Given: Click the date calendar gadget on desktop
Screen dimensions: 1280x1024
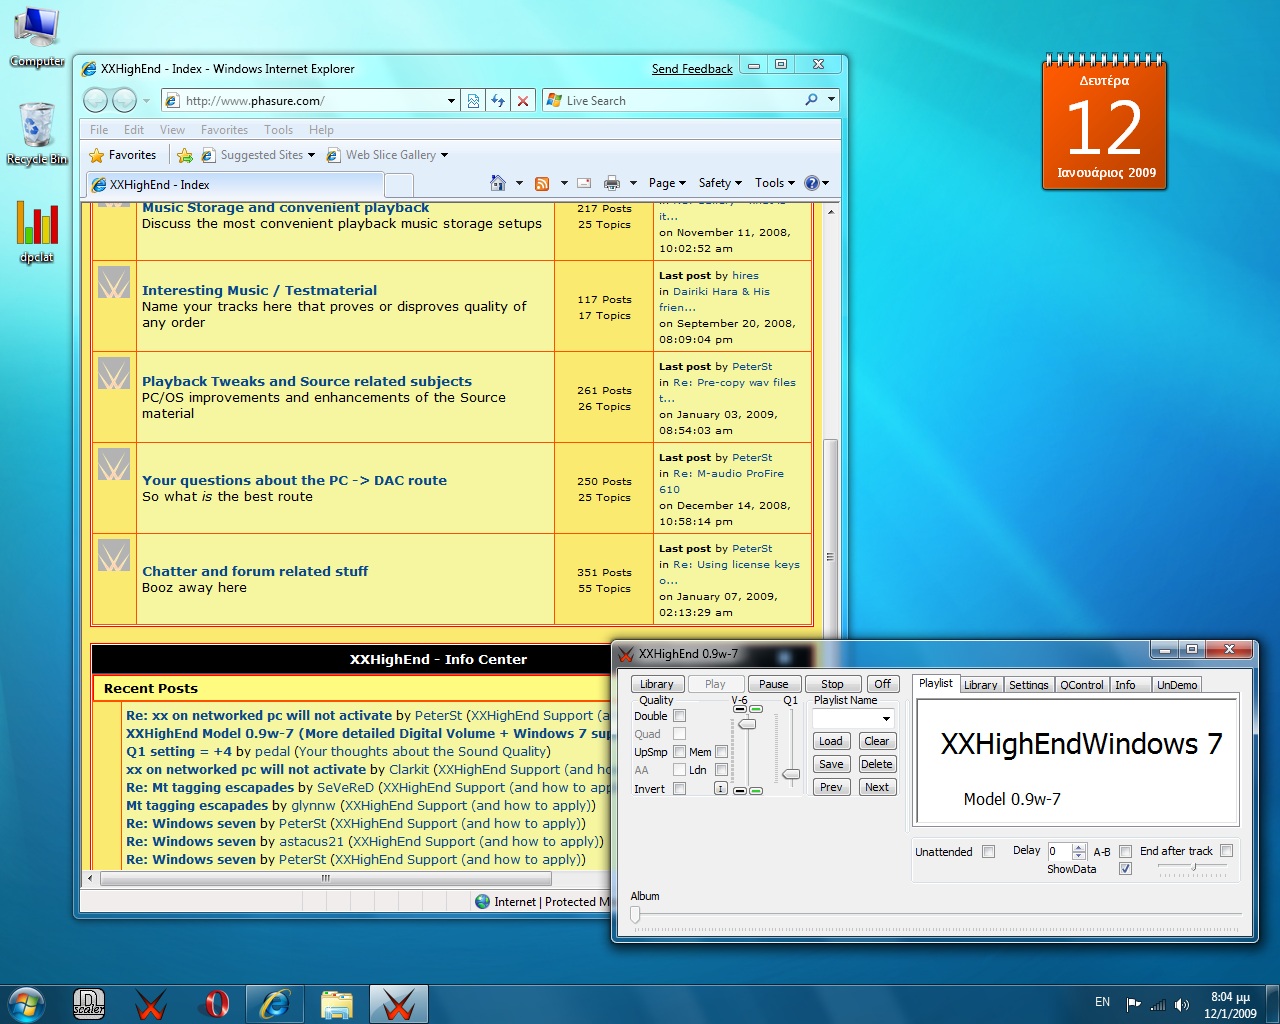Looking at the screenshot, I should pyautogui.click(x=1104, y=123).
